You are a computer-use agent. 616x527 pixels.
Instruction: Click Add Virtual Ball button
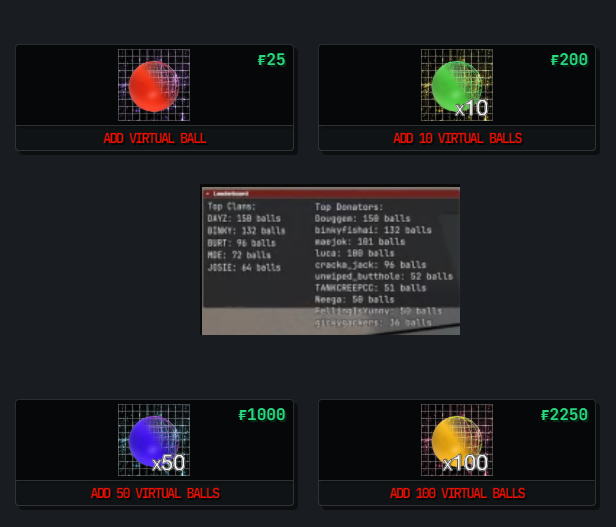154,138
